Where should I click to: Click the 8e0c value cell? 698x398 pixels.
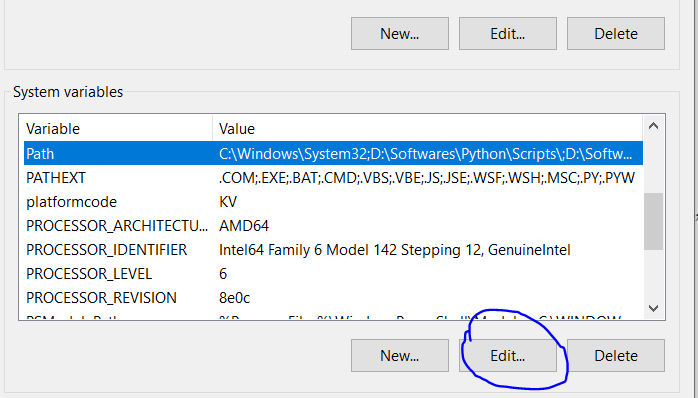point(235,298)
